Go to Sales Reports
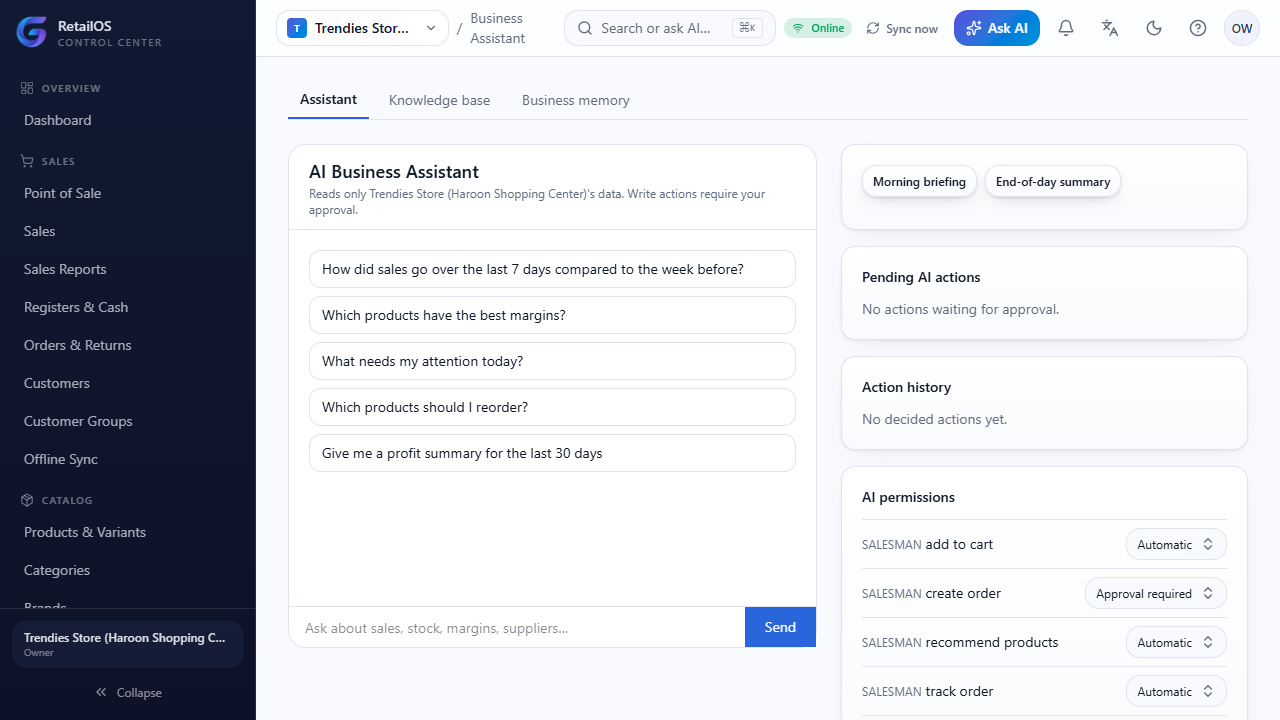Viewport: 1280px width, 720px height. [x=128, y=269]
